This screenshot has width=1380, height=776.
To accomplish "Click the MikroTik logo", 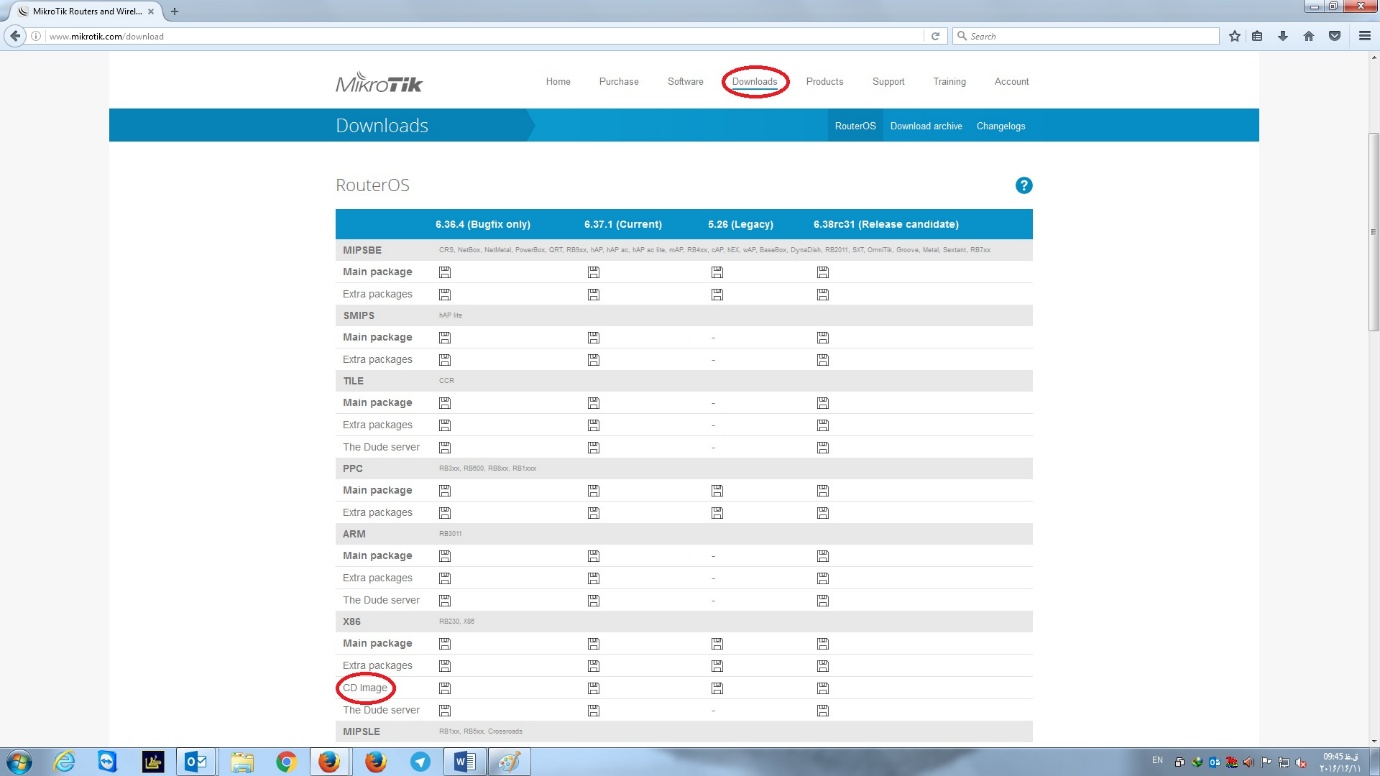I will [379, 82].
